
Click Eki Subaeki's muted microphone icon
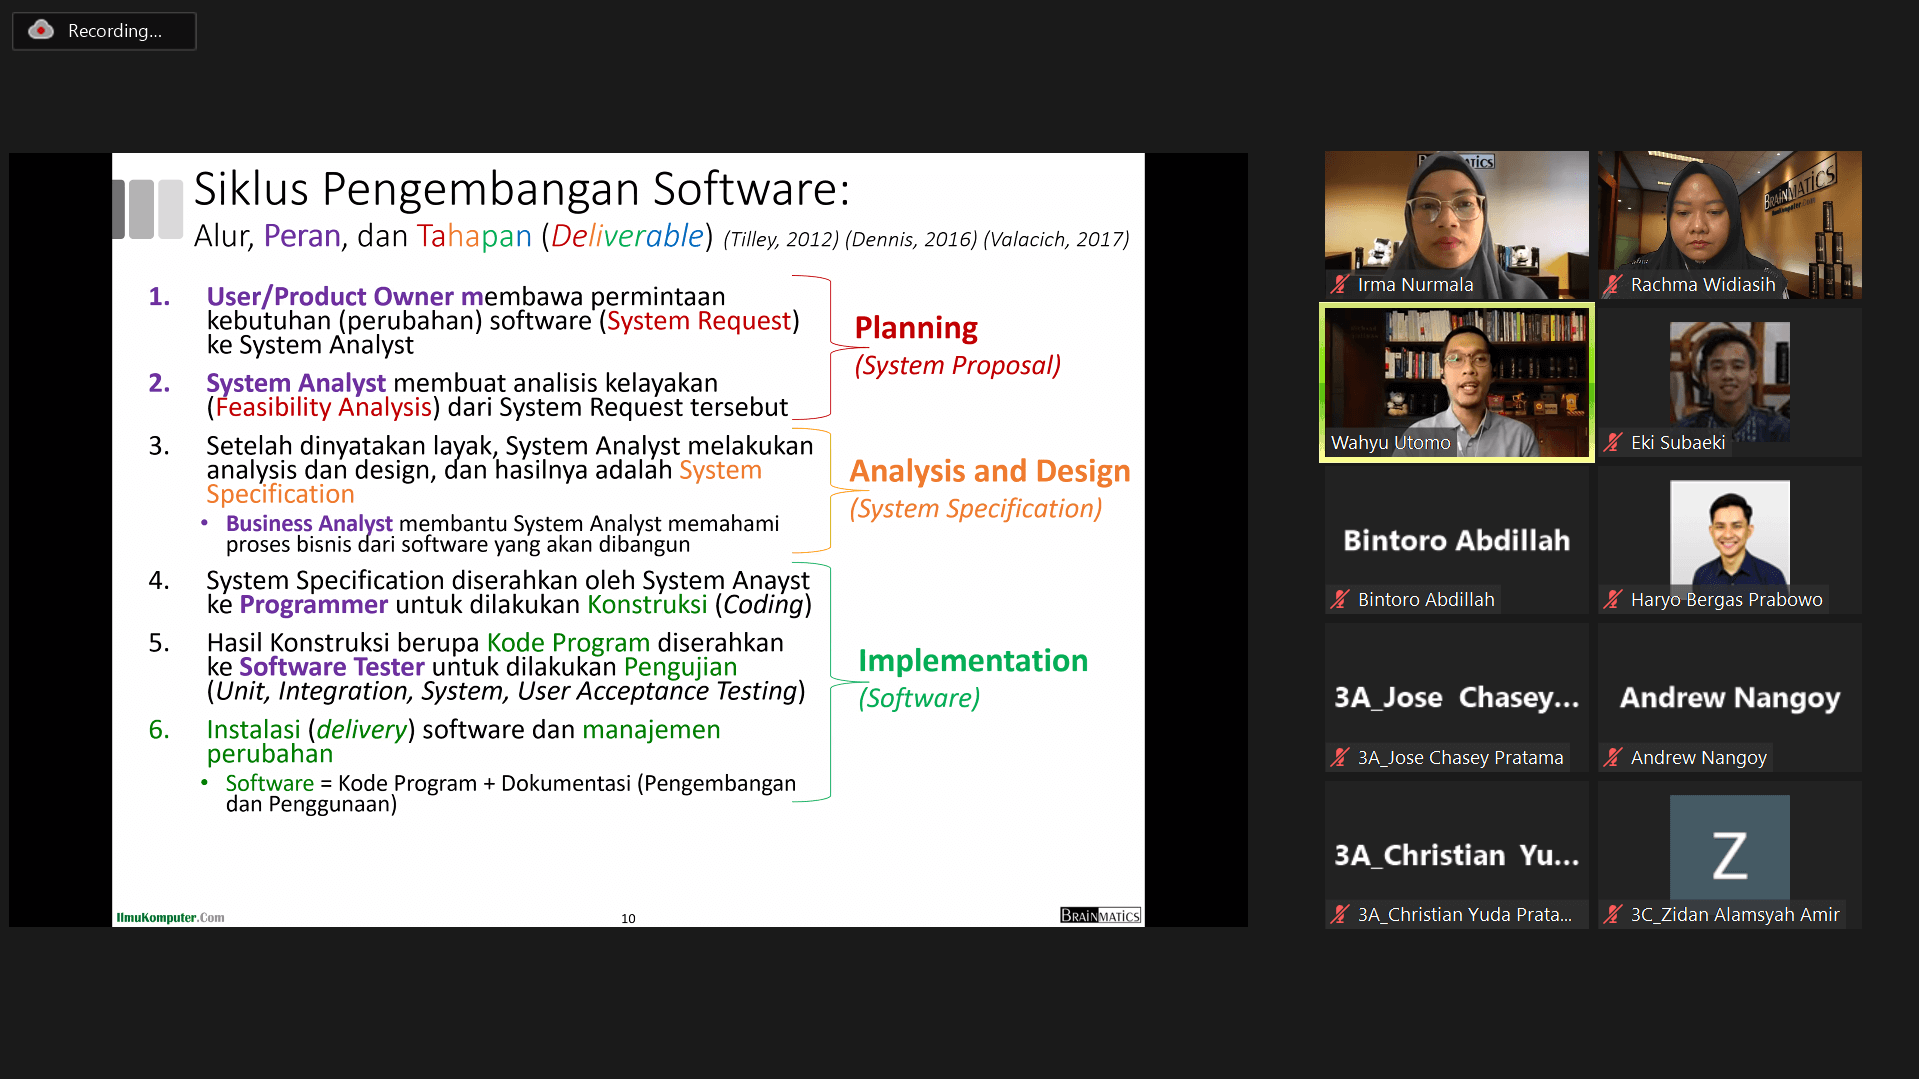pos(1612,442)
